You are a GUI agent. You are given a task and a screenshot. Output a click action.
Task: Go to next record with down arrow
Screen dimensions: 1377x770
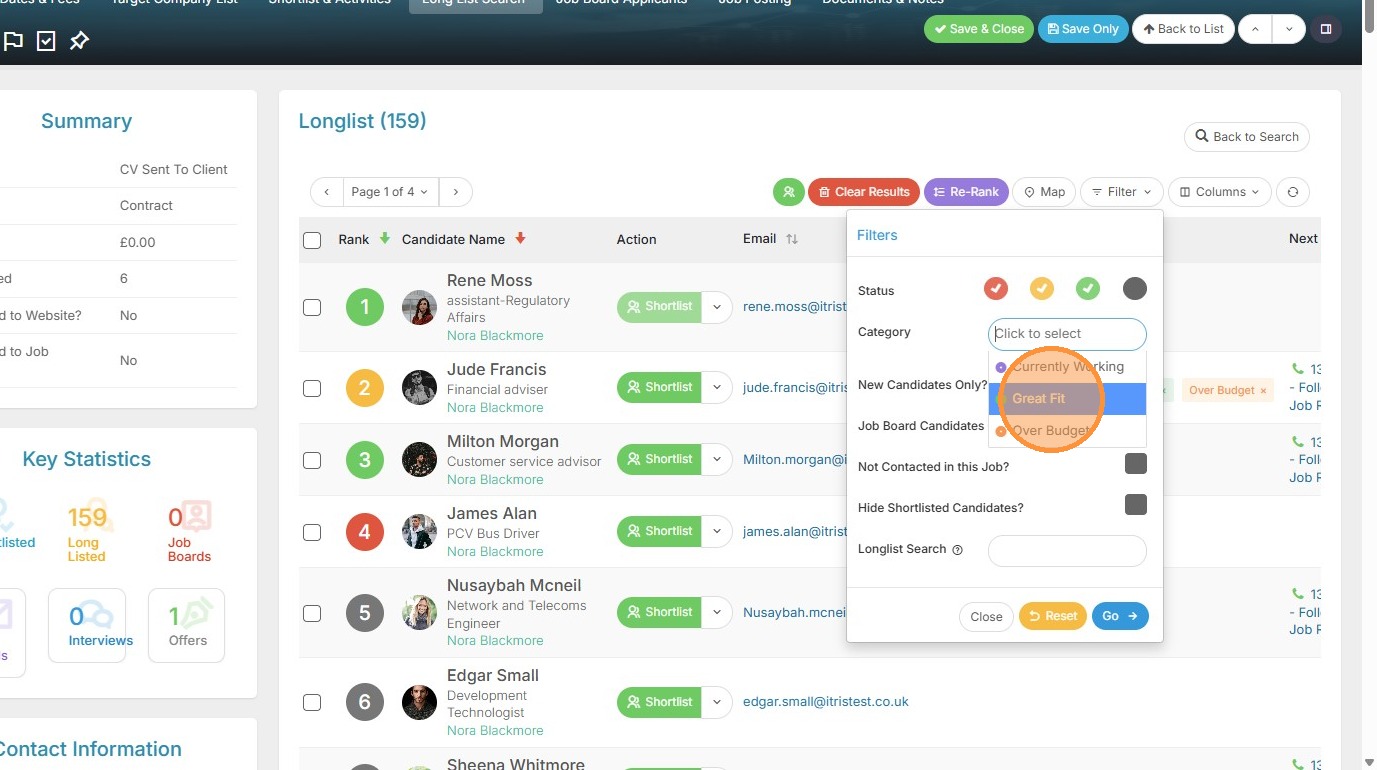pyautogui.click(x=1289, y=29)
